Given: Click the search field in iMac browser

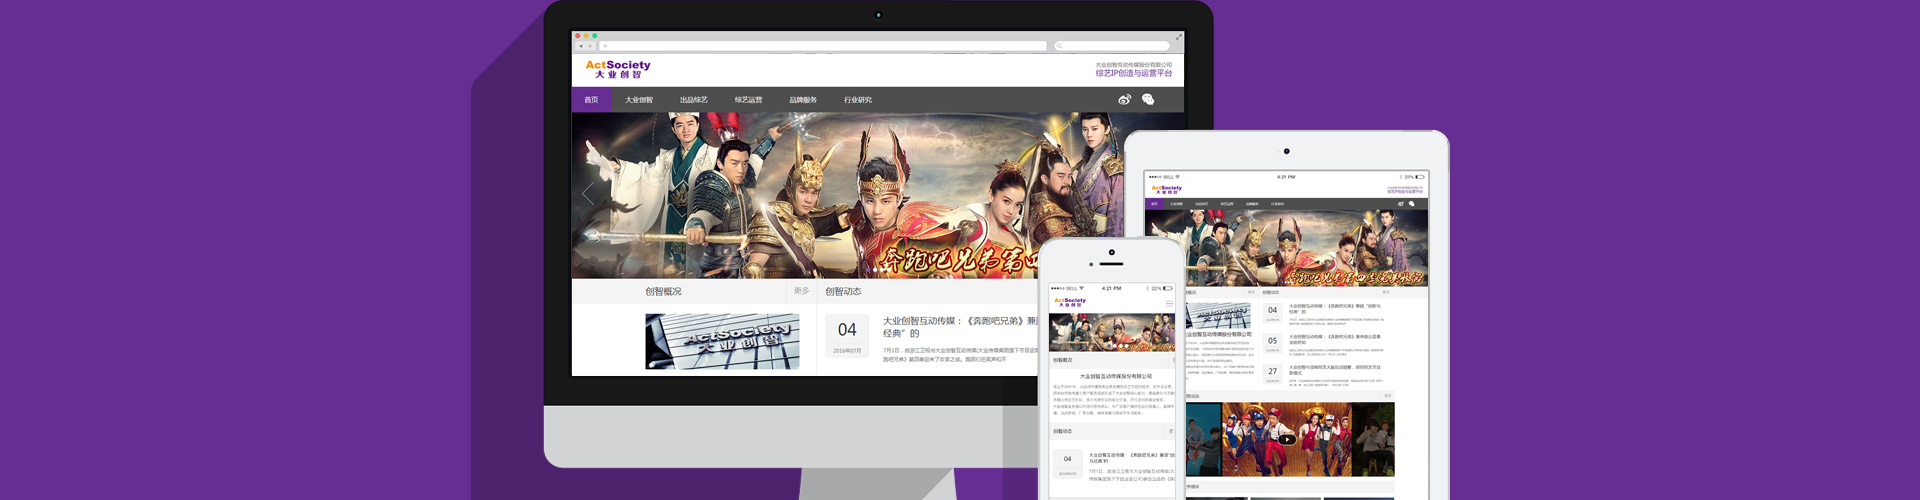Looking at the screenshot, I should pos(1112,46).
